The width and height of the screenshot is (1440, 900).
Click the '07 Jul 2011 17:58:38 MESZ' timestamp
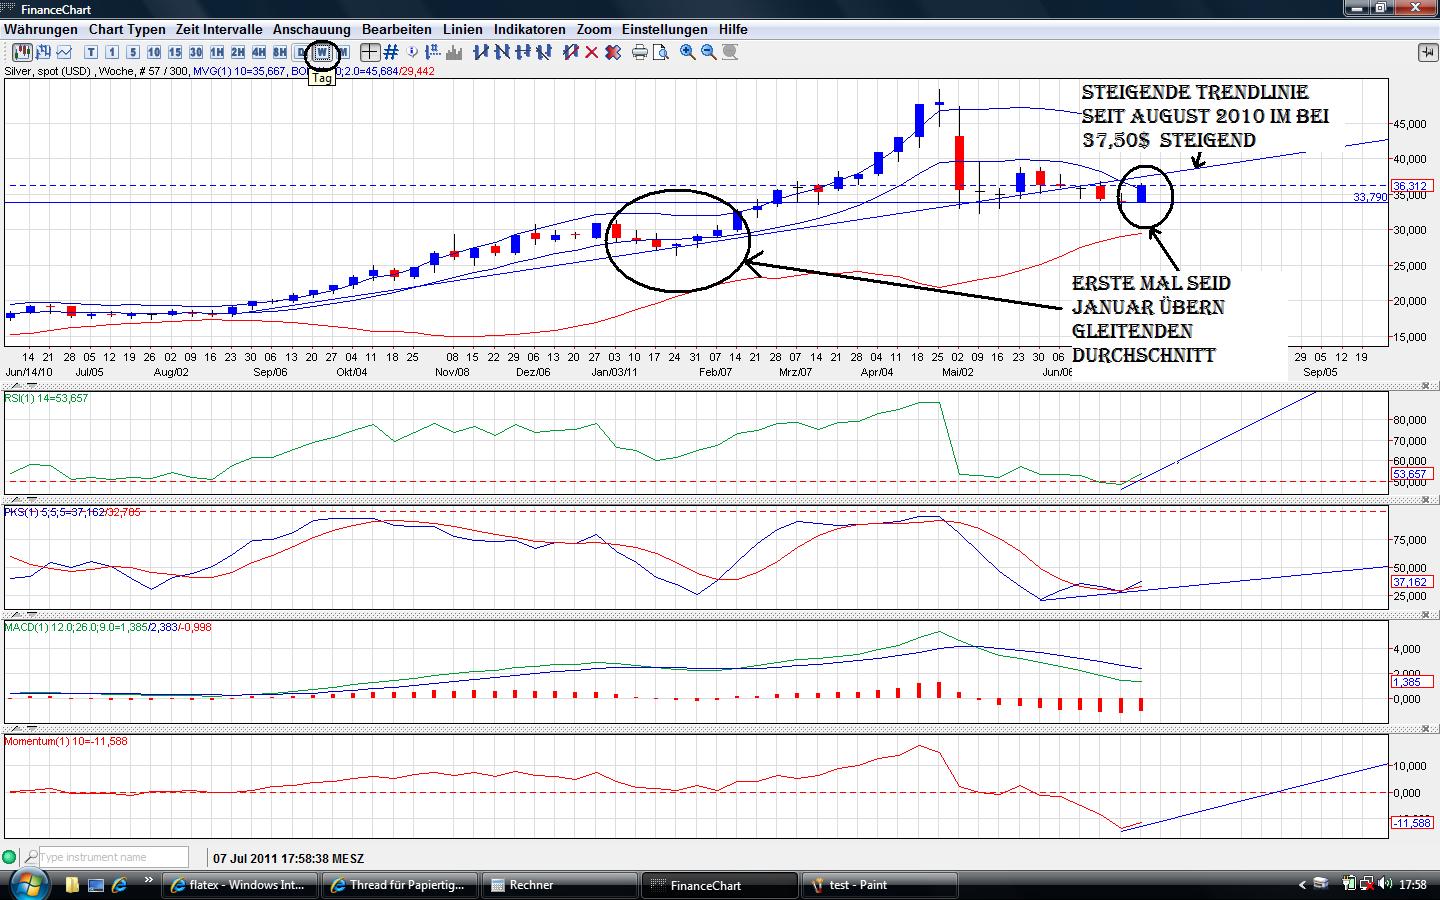tap(289, 858)
